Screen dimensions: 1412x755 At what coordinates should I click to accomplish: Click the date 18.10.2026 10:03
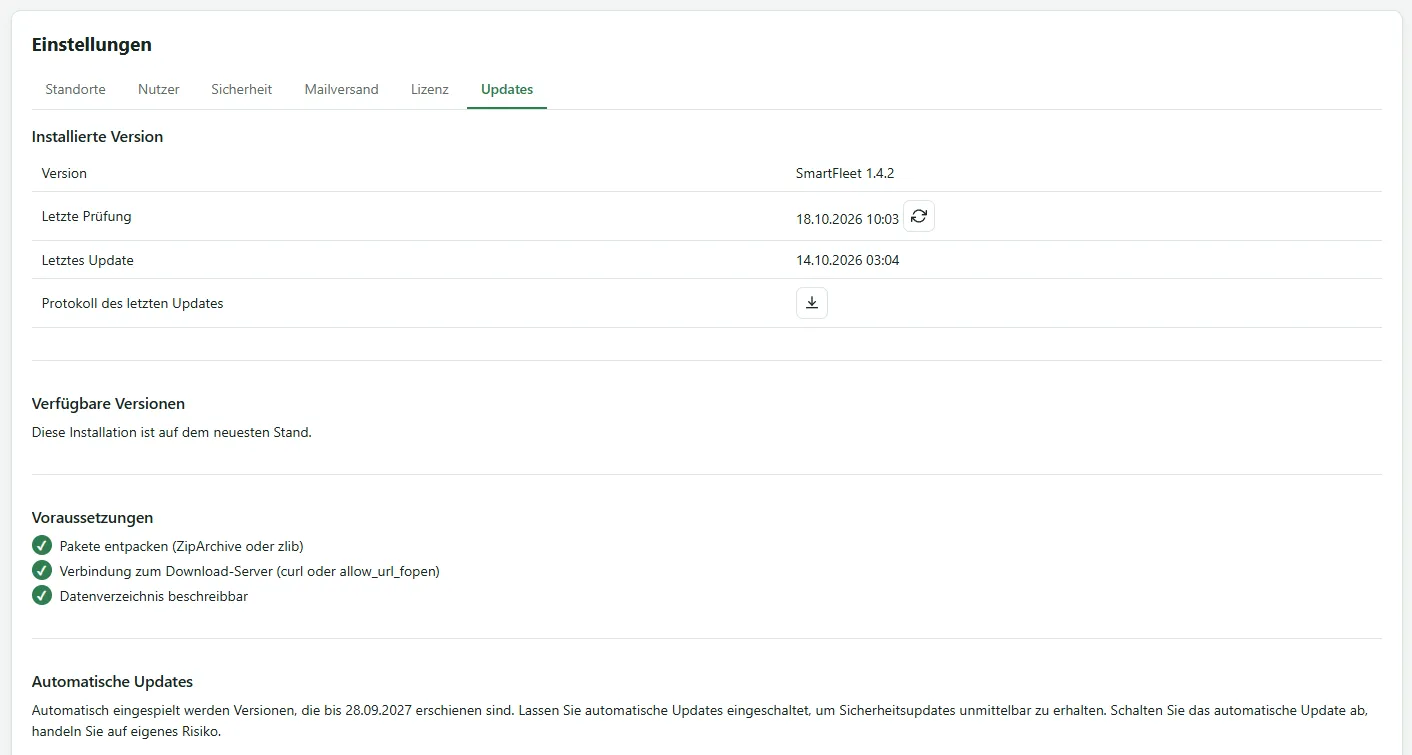847,219
